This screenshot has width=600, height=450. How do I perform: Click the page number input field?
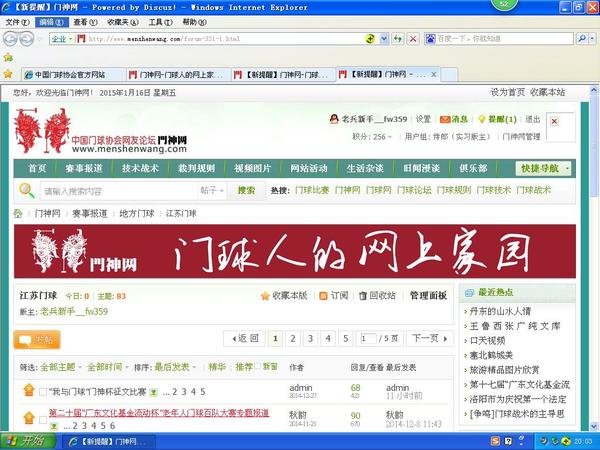[369, 338]
